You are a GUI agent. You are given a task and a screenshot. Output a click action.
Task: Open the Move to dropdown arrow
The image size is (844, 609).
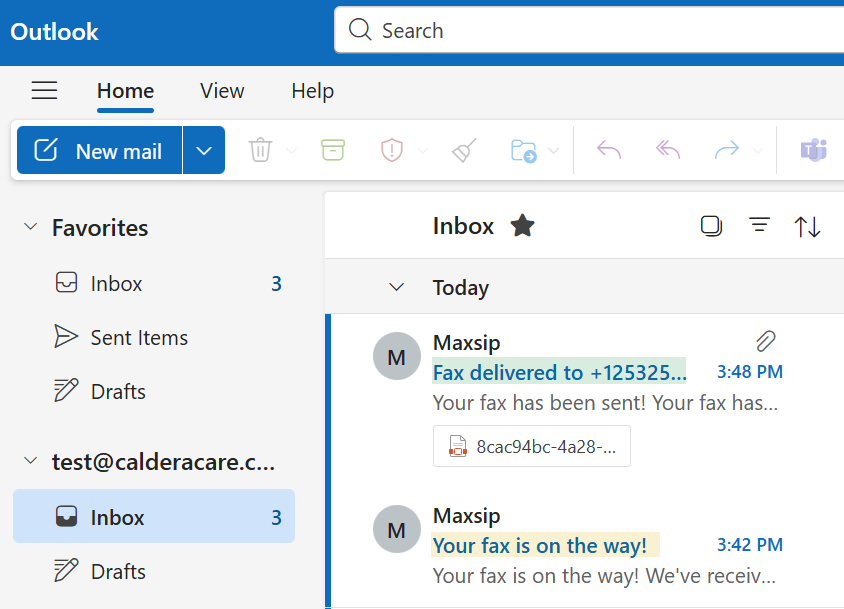[553, 150]
